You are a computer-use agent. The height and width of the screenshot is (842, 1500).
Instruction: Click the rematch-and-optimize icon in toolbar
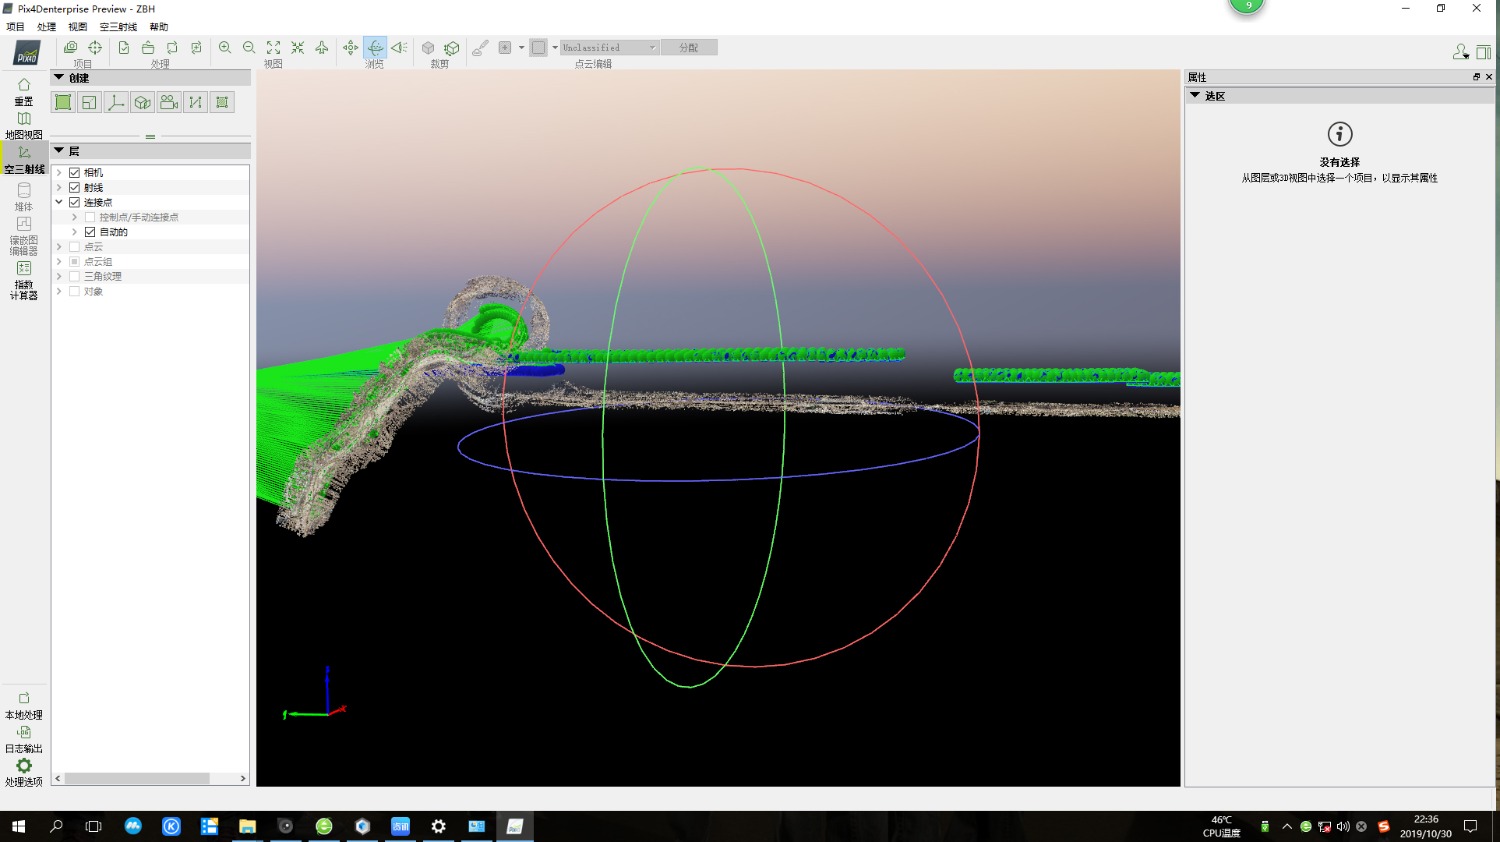[x=196, y=47]
